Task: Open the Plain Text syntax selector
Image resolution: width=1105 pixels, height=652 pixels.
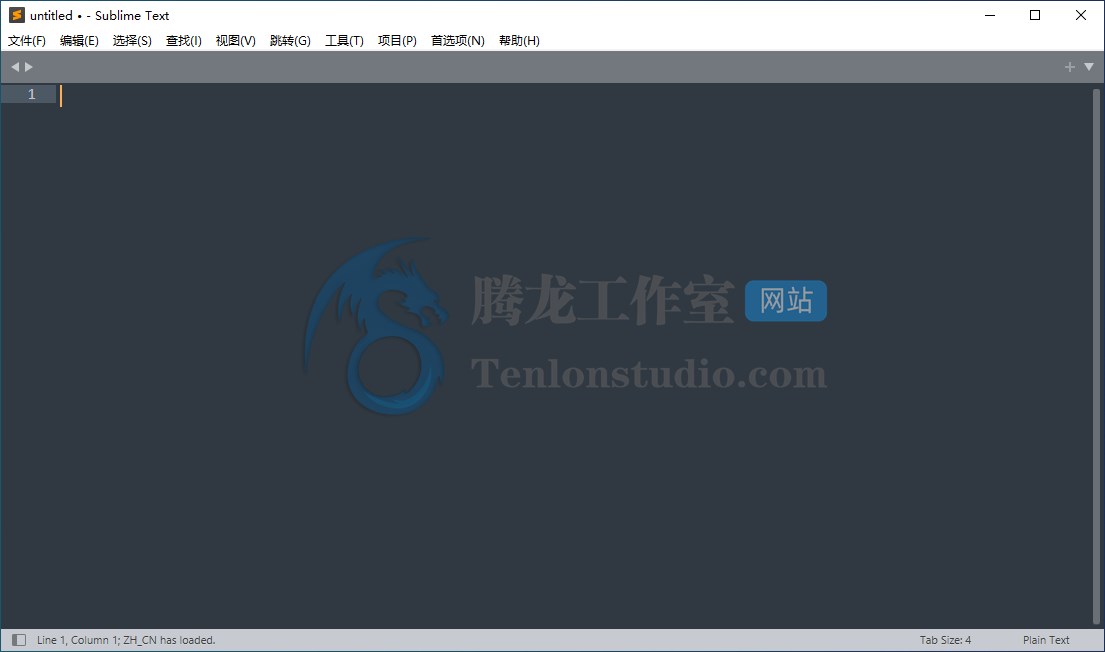Action: coord(1046,640)
